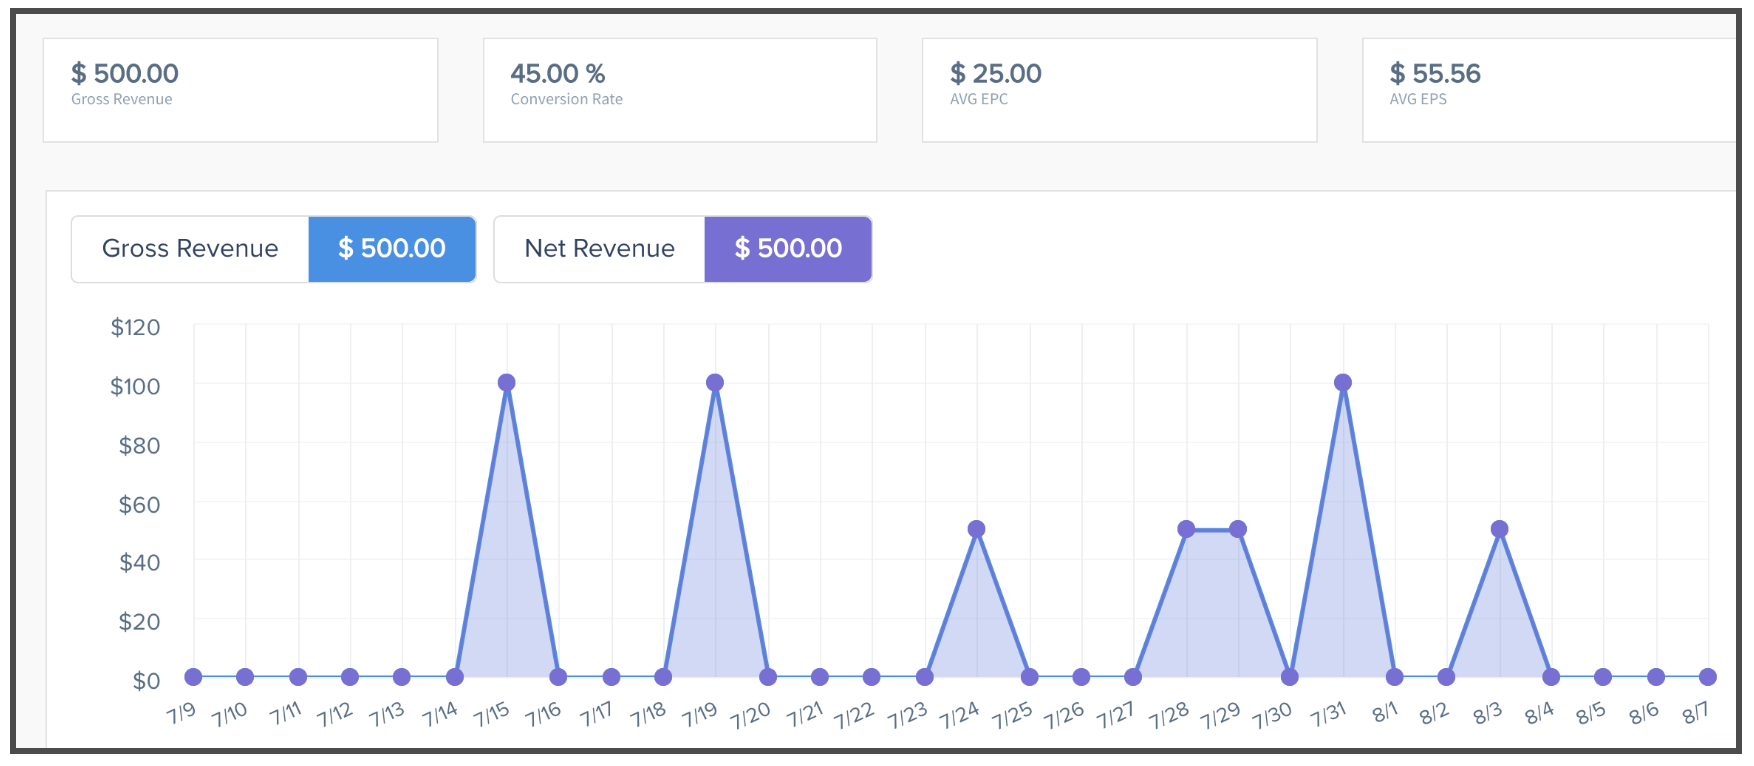Click the last data point on 8/7
The width and height of the screenshot is (1754, 766).
pyautogui.click(x=1708, y=677)
